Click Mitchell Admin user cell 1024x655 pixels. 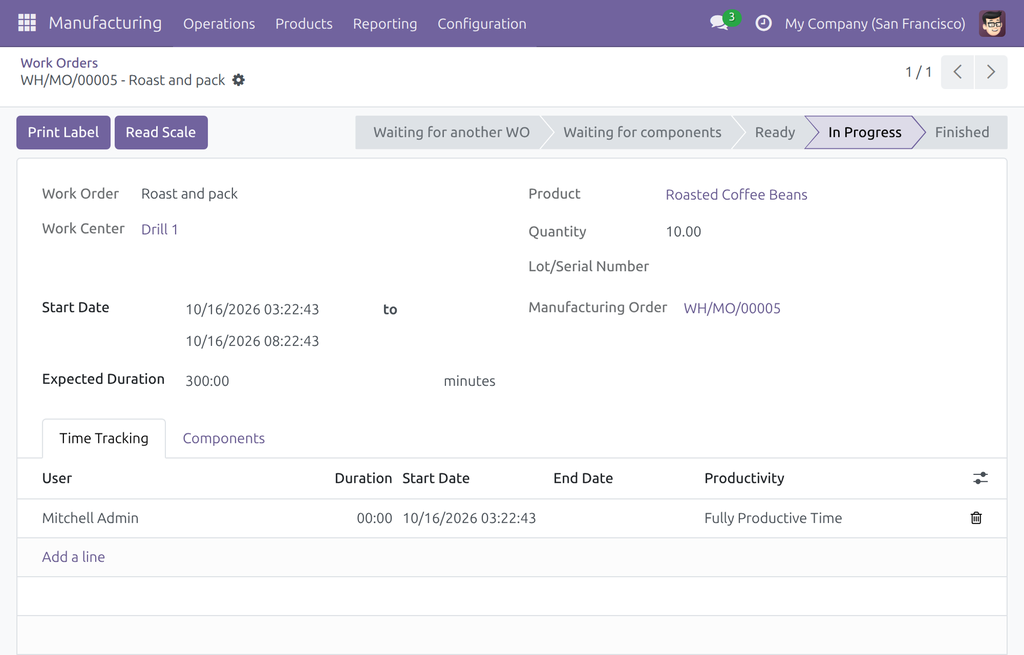coord(90,518)
